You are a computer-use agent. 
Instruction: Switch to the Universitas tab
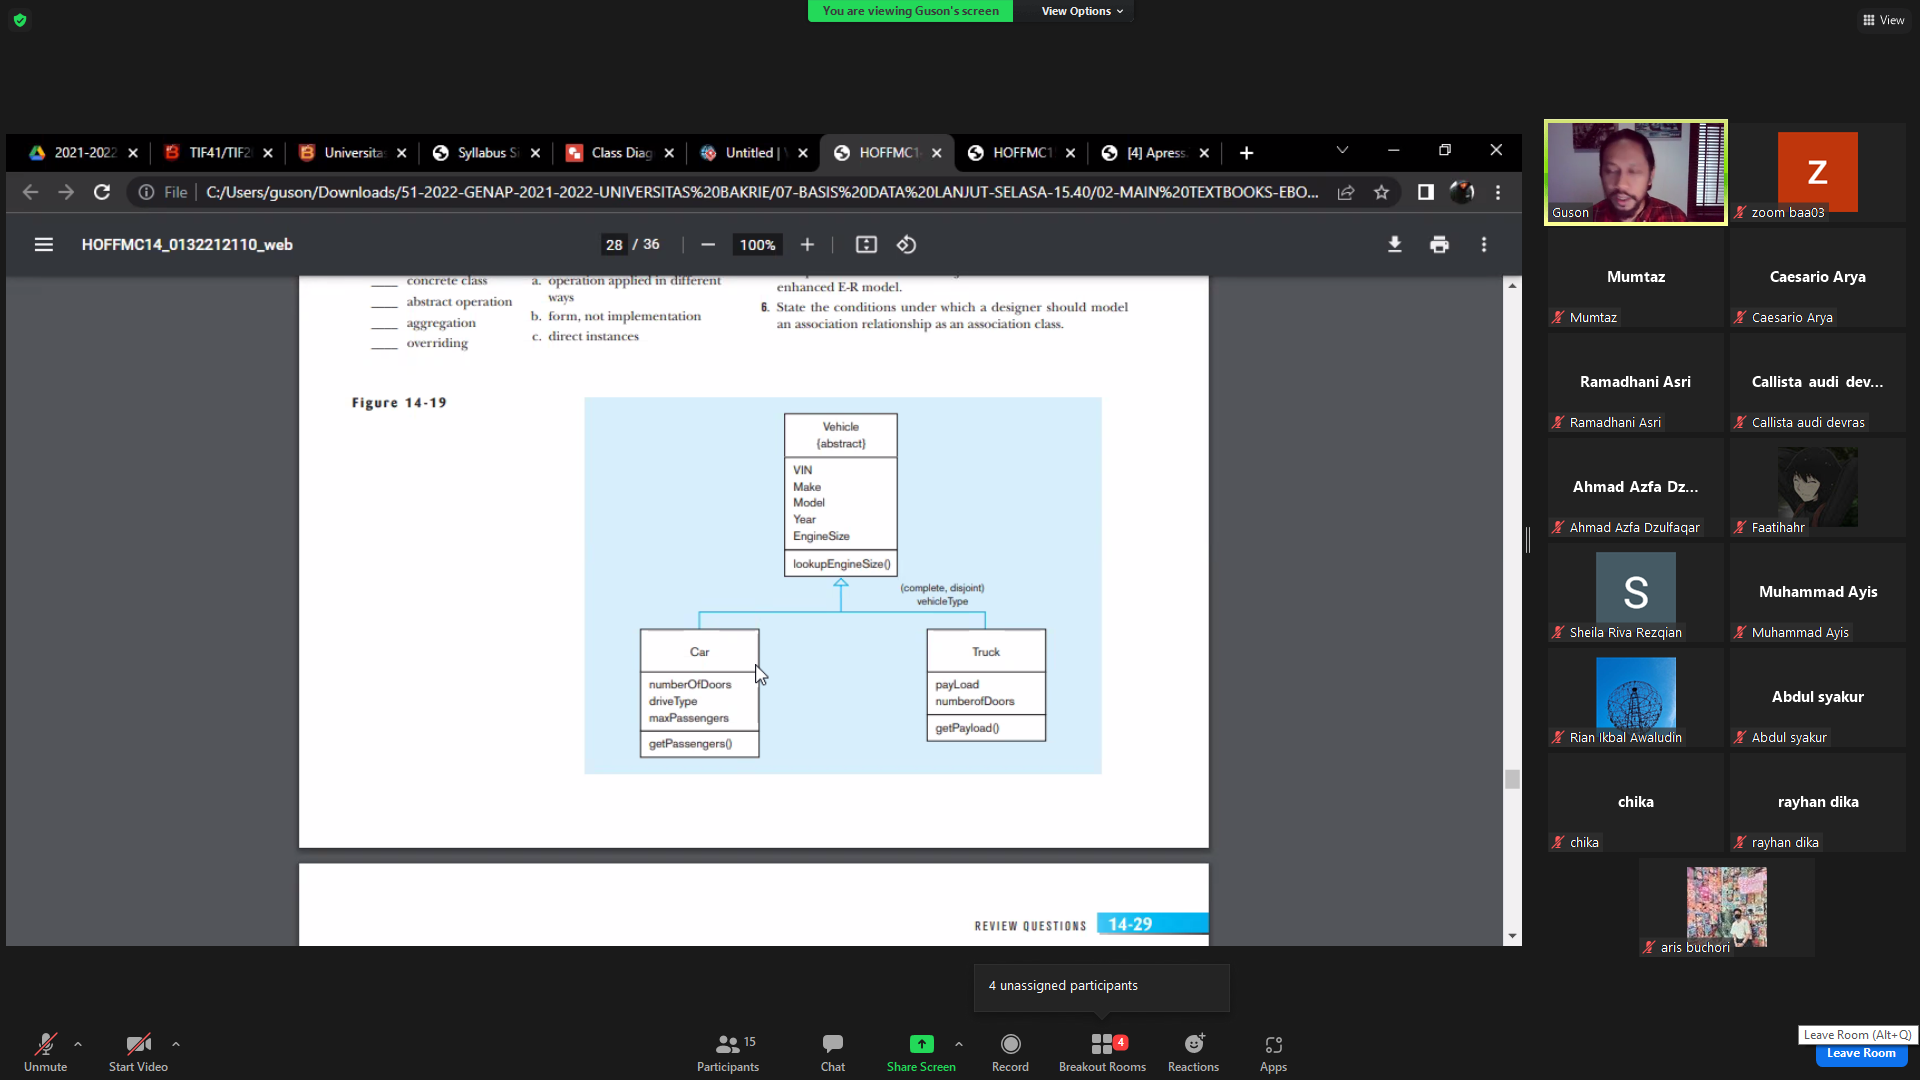tap(352, 153)
